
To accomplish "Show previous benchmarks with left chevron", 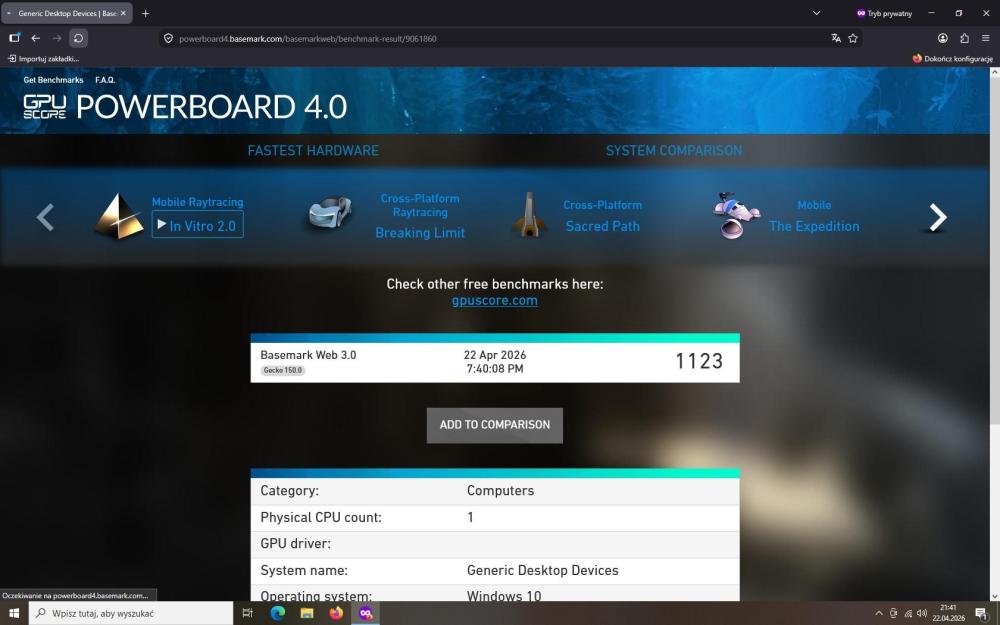I will [45, 217].
